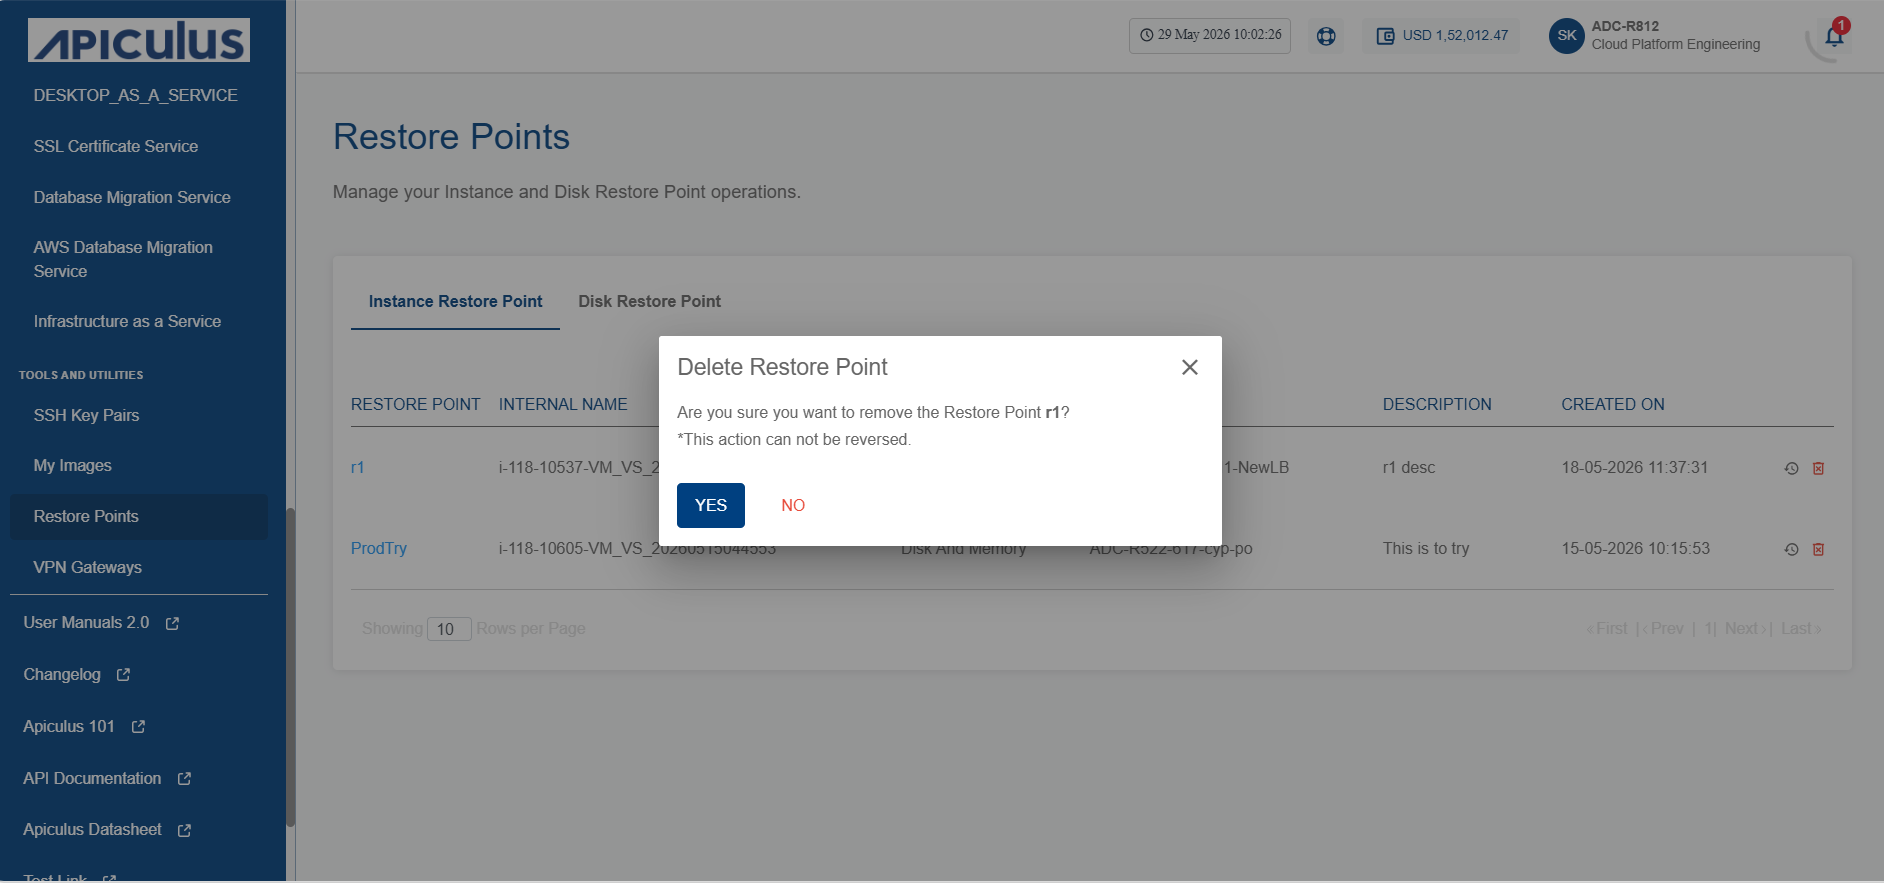
Task: Click restore icon in r1 row
Action: 1791,468
